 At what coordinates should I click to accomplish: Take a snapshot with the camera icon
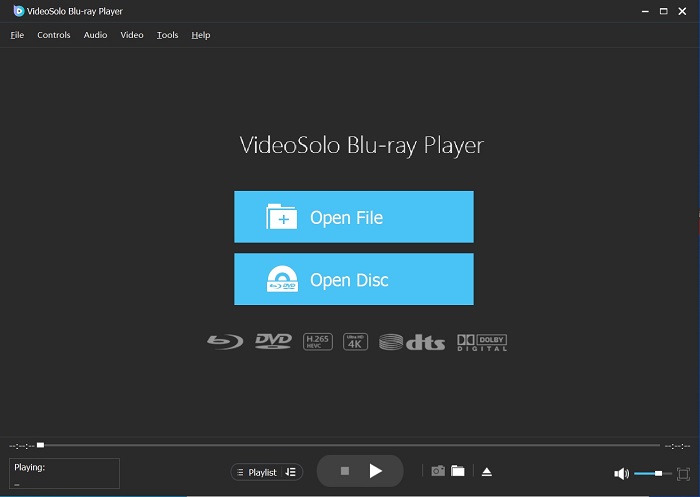pyautogui.click(x=438, y=471)
